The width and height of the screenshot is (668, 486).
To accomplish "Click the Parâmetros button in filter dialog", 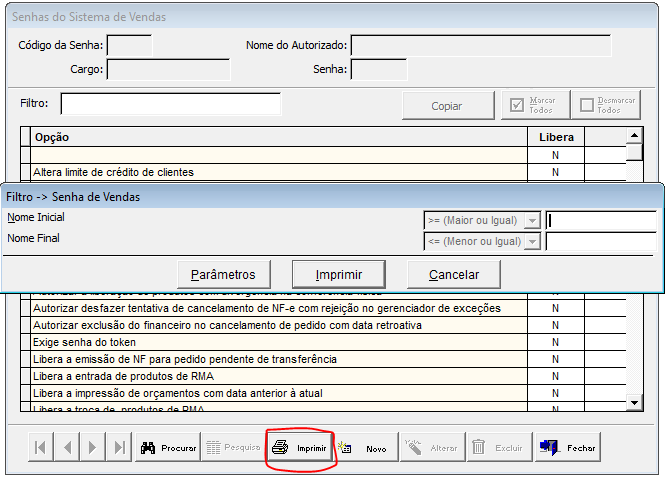I will pos(223,274).
